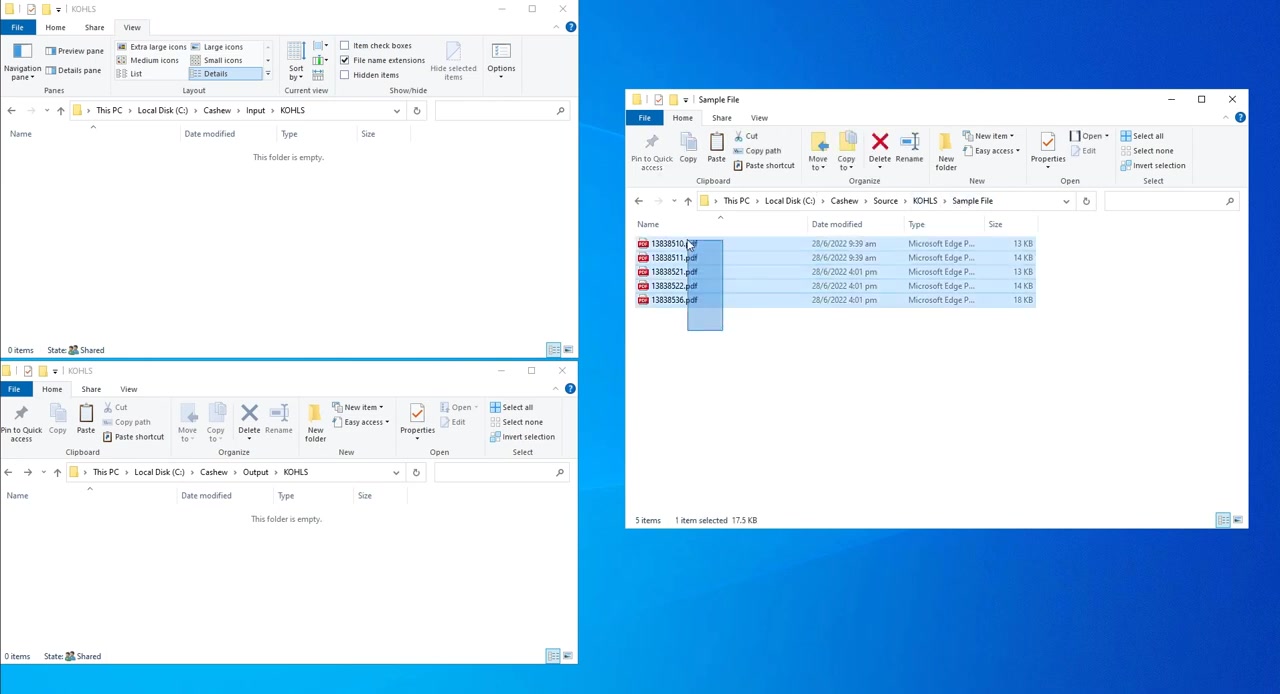The height and width of the screenshot is (694, 1280).
Task: Create a New folder in Sample File
Action: click(x=946, y=150)
